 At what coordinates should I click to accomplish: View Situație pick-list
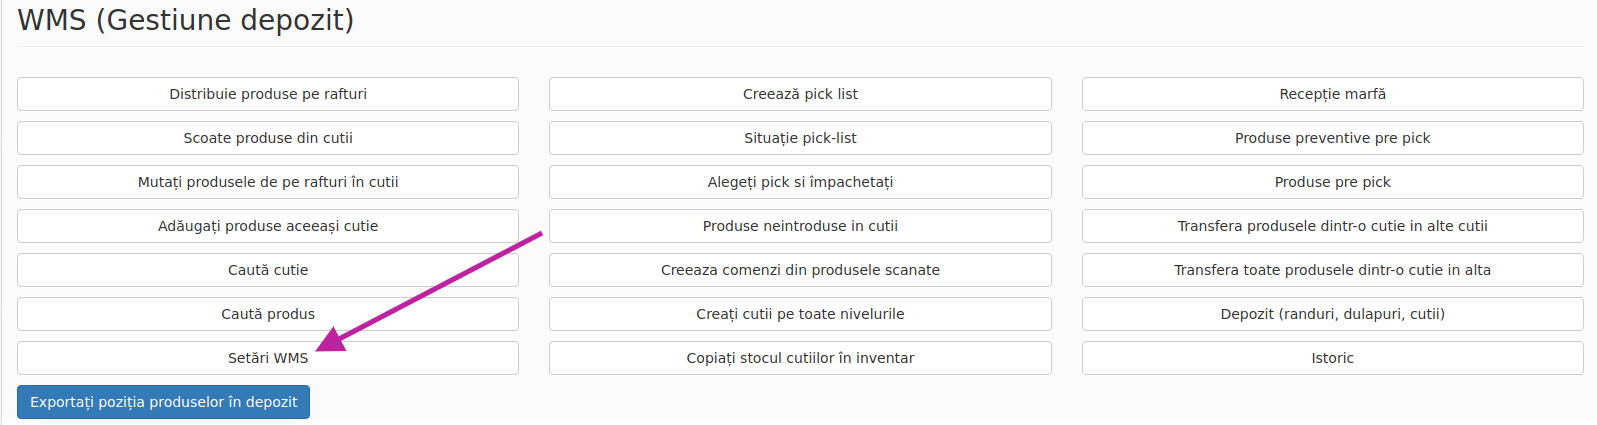pos(800,138)
